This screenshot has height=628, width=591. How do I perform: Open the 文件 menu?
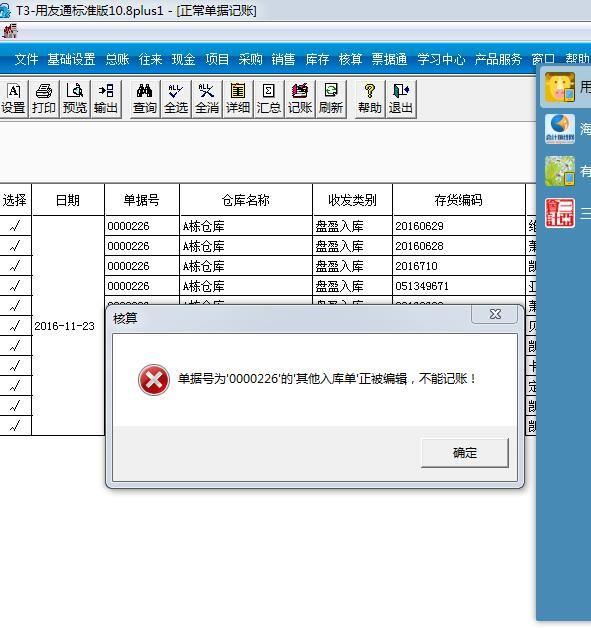(x=26, y=59)
